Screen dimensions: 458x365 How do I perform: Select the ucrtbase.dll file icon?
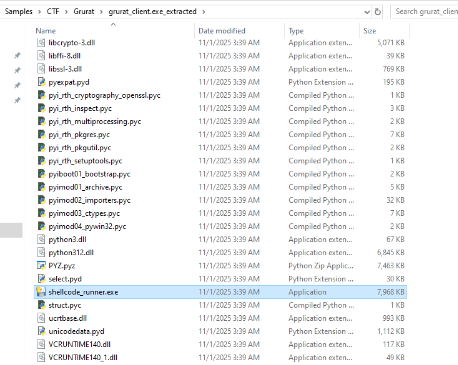point(41,318)
